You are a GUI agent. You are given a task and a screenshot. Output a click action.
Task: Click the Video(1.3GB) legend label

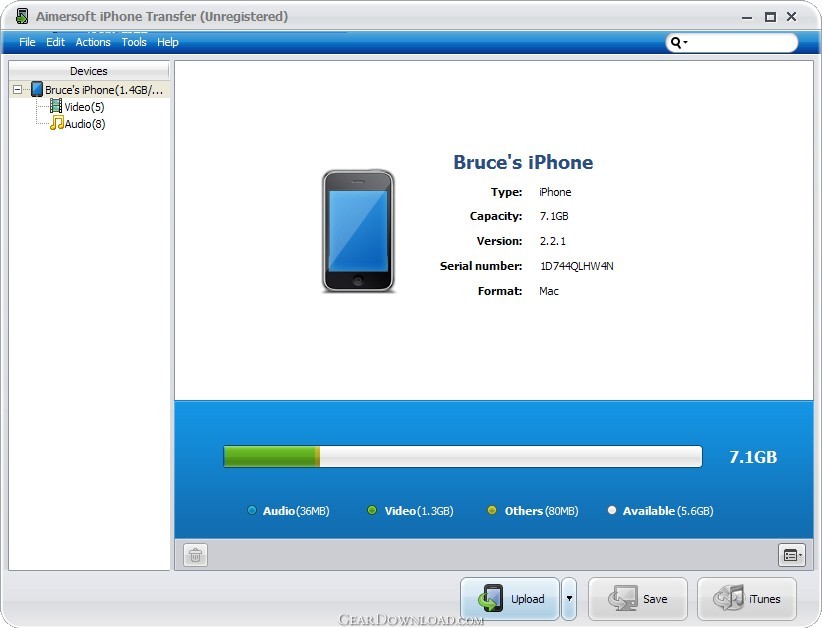coord(419,511)
